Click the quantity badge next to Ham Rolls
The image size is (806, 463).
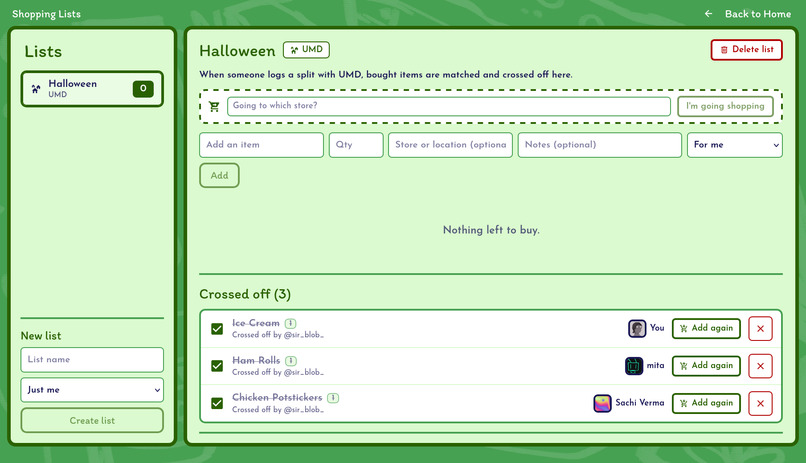[x=291, y=361]
